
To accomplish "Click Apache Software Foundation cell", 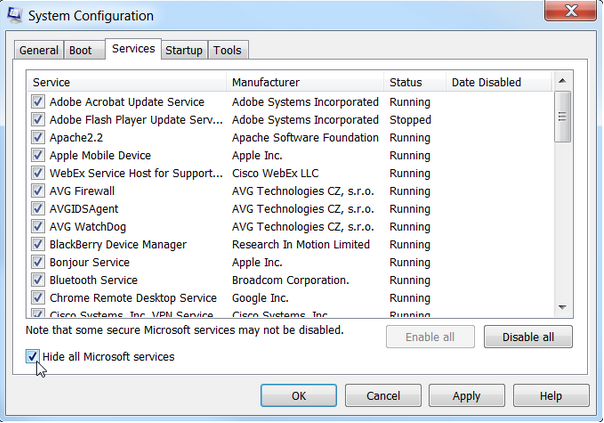I will [x=305, y=138].
